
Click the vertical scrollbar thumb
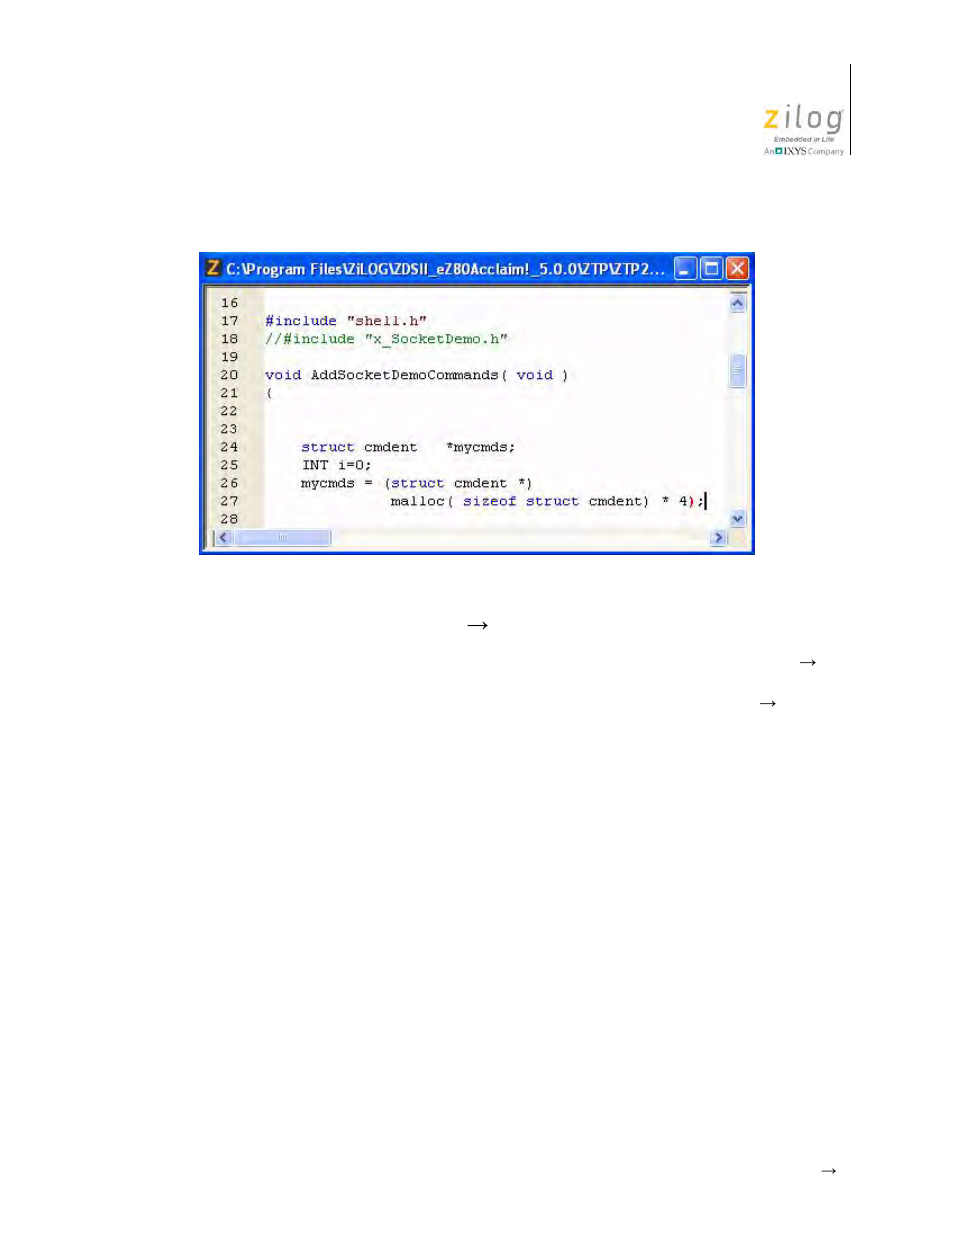[738, 371]
